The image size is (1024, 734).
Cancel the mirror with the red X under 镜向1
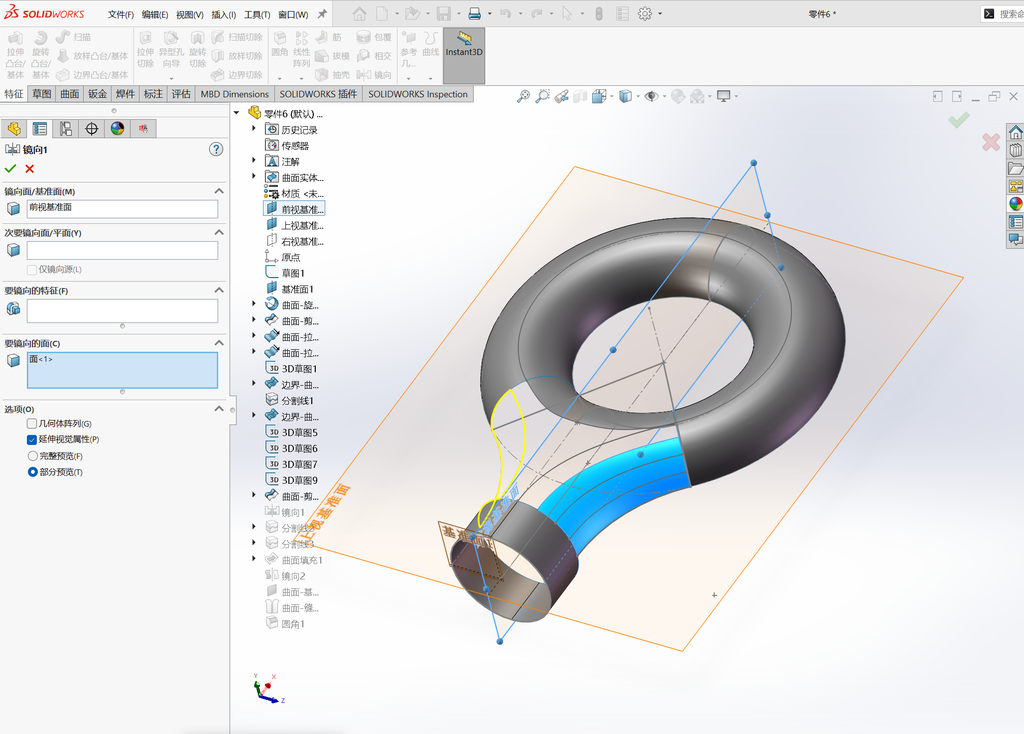(x=29, y=169)
